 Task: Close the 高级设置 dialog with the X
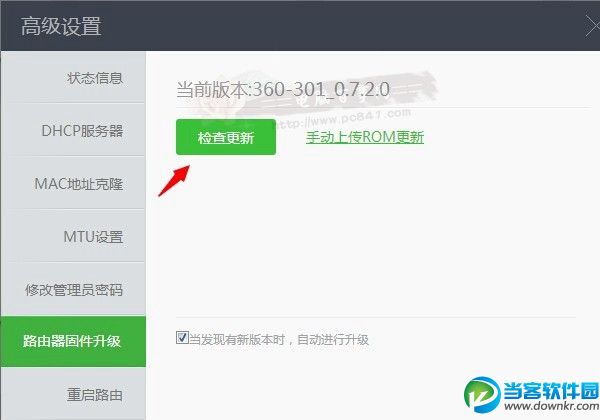point(593,27)
